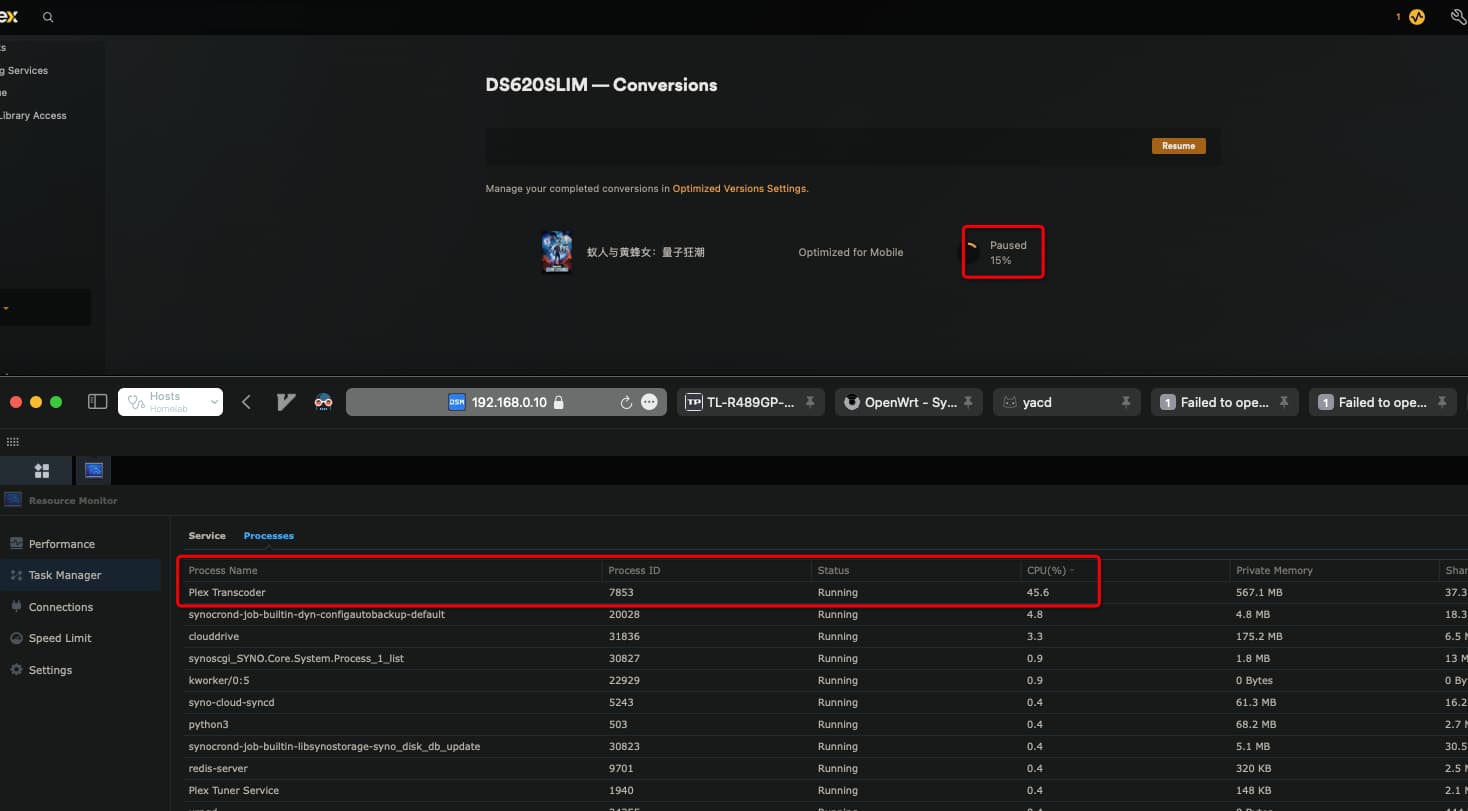Viewport: 1468px width, 811px height.
Task: Click the pin icon on the first Failed to open tab
Action: point(1283,402)
